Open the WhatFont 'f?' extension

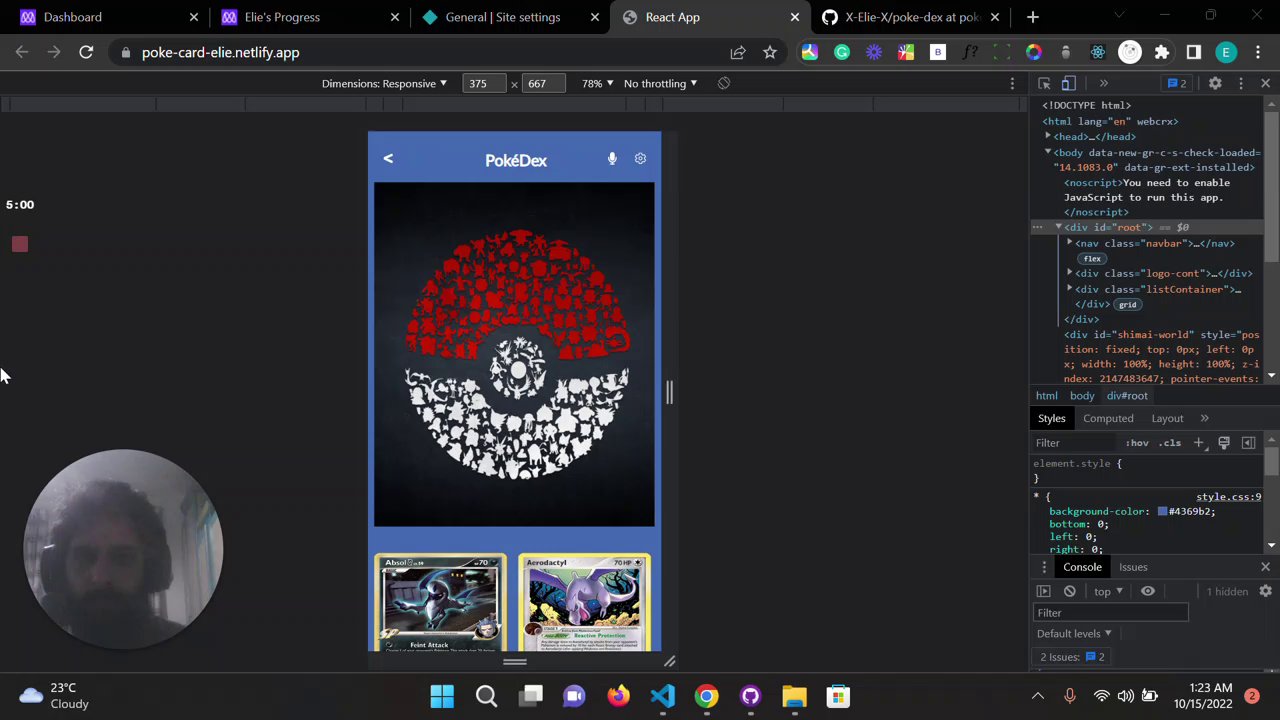[x=970, y=52]
